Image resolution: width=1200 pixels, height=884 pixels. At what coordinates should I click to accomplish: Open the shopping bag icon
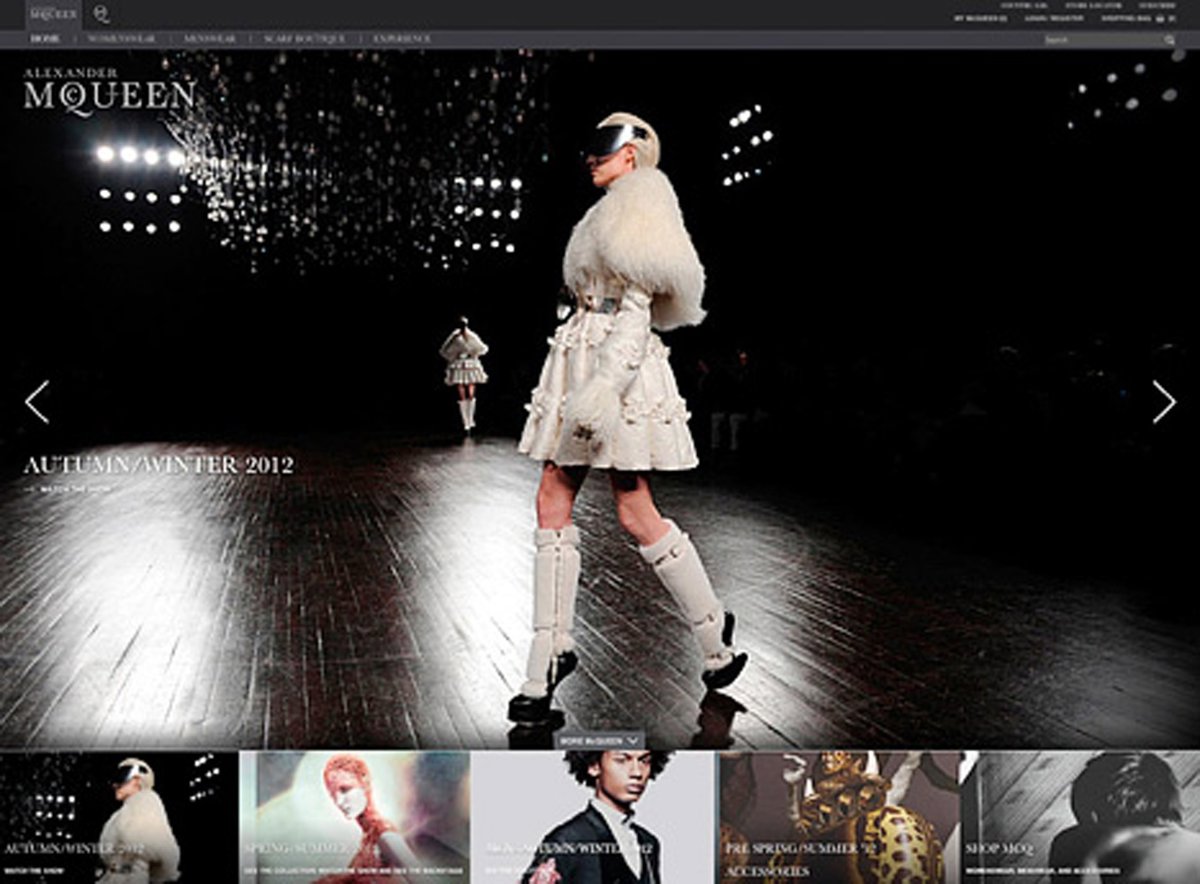click(1160, 18)
